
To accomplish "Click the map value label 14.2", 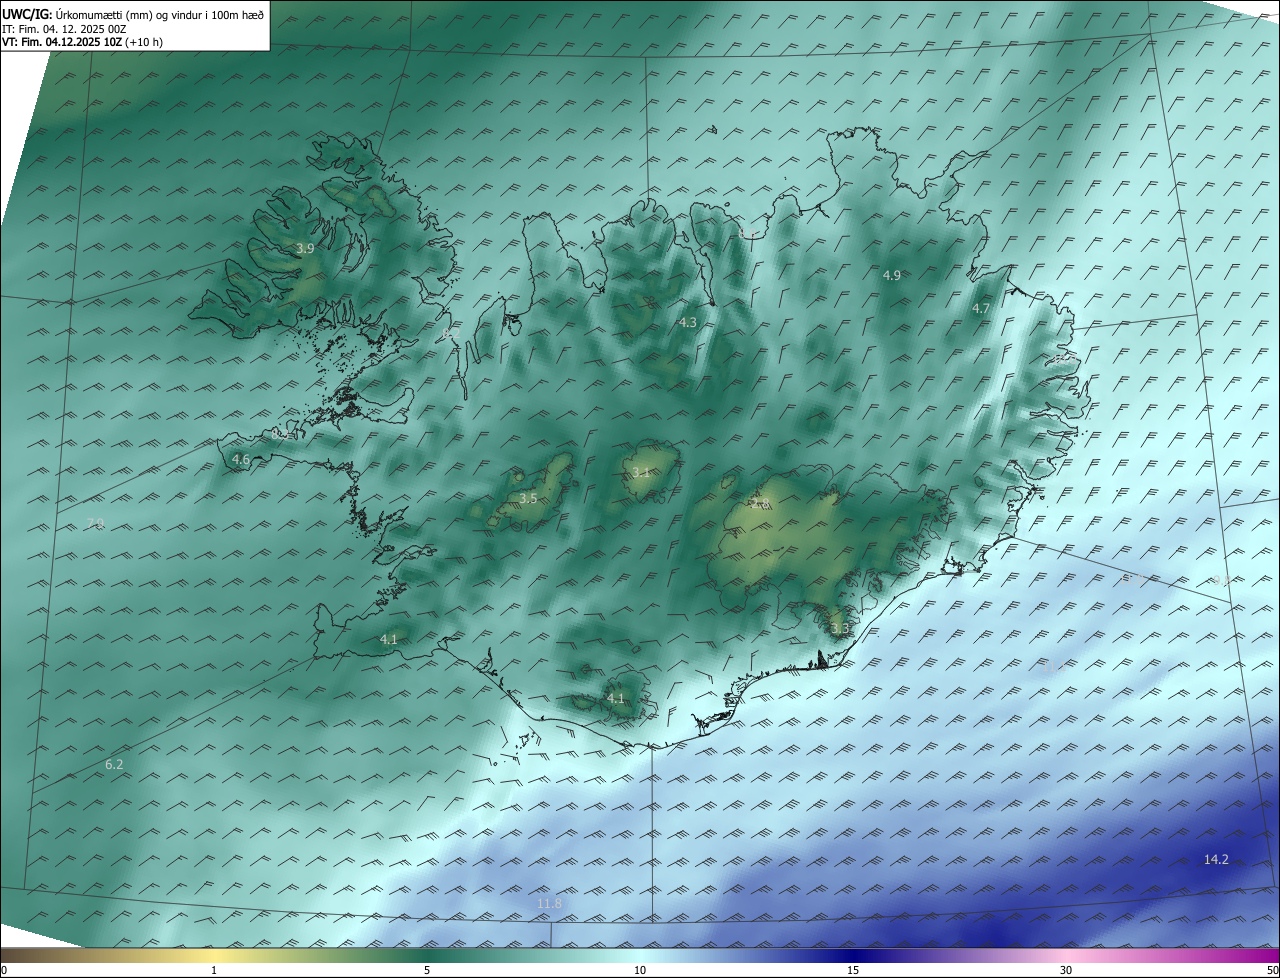I will pyautogui.click(x=1216, y=860).
